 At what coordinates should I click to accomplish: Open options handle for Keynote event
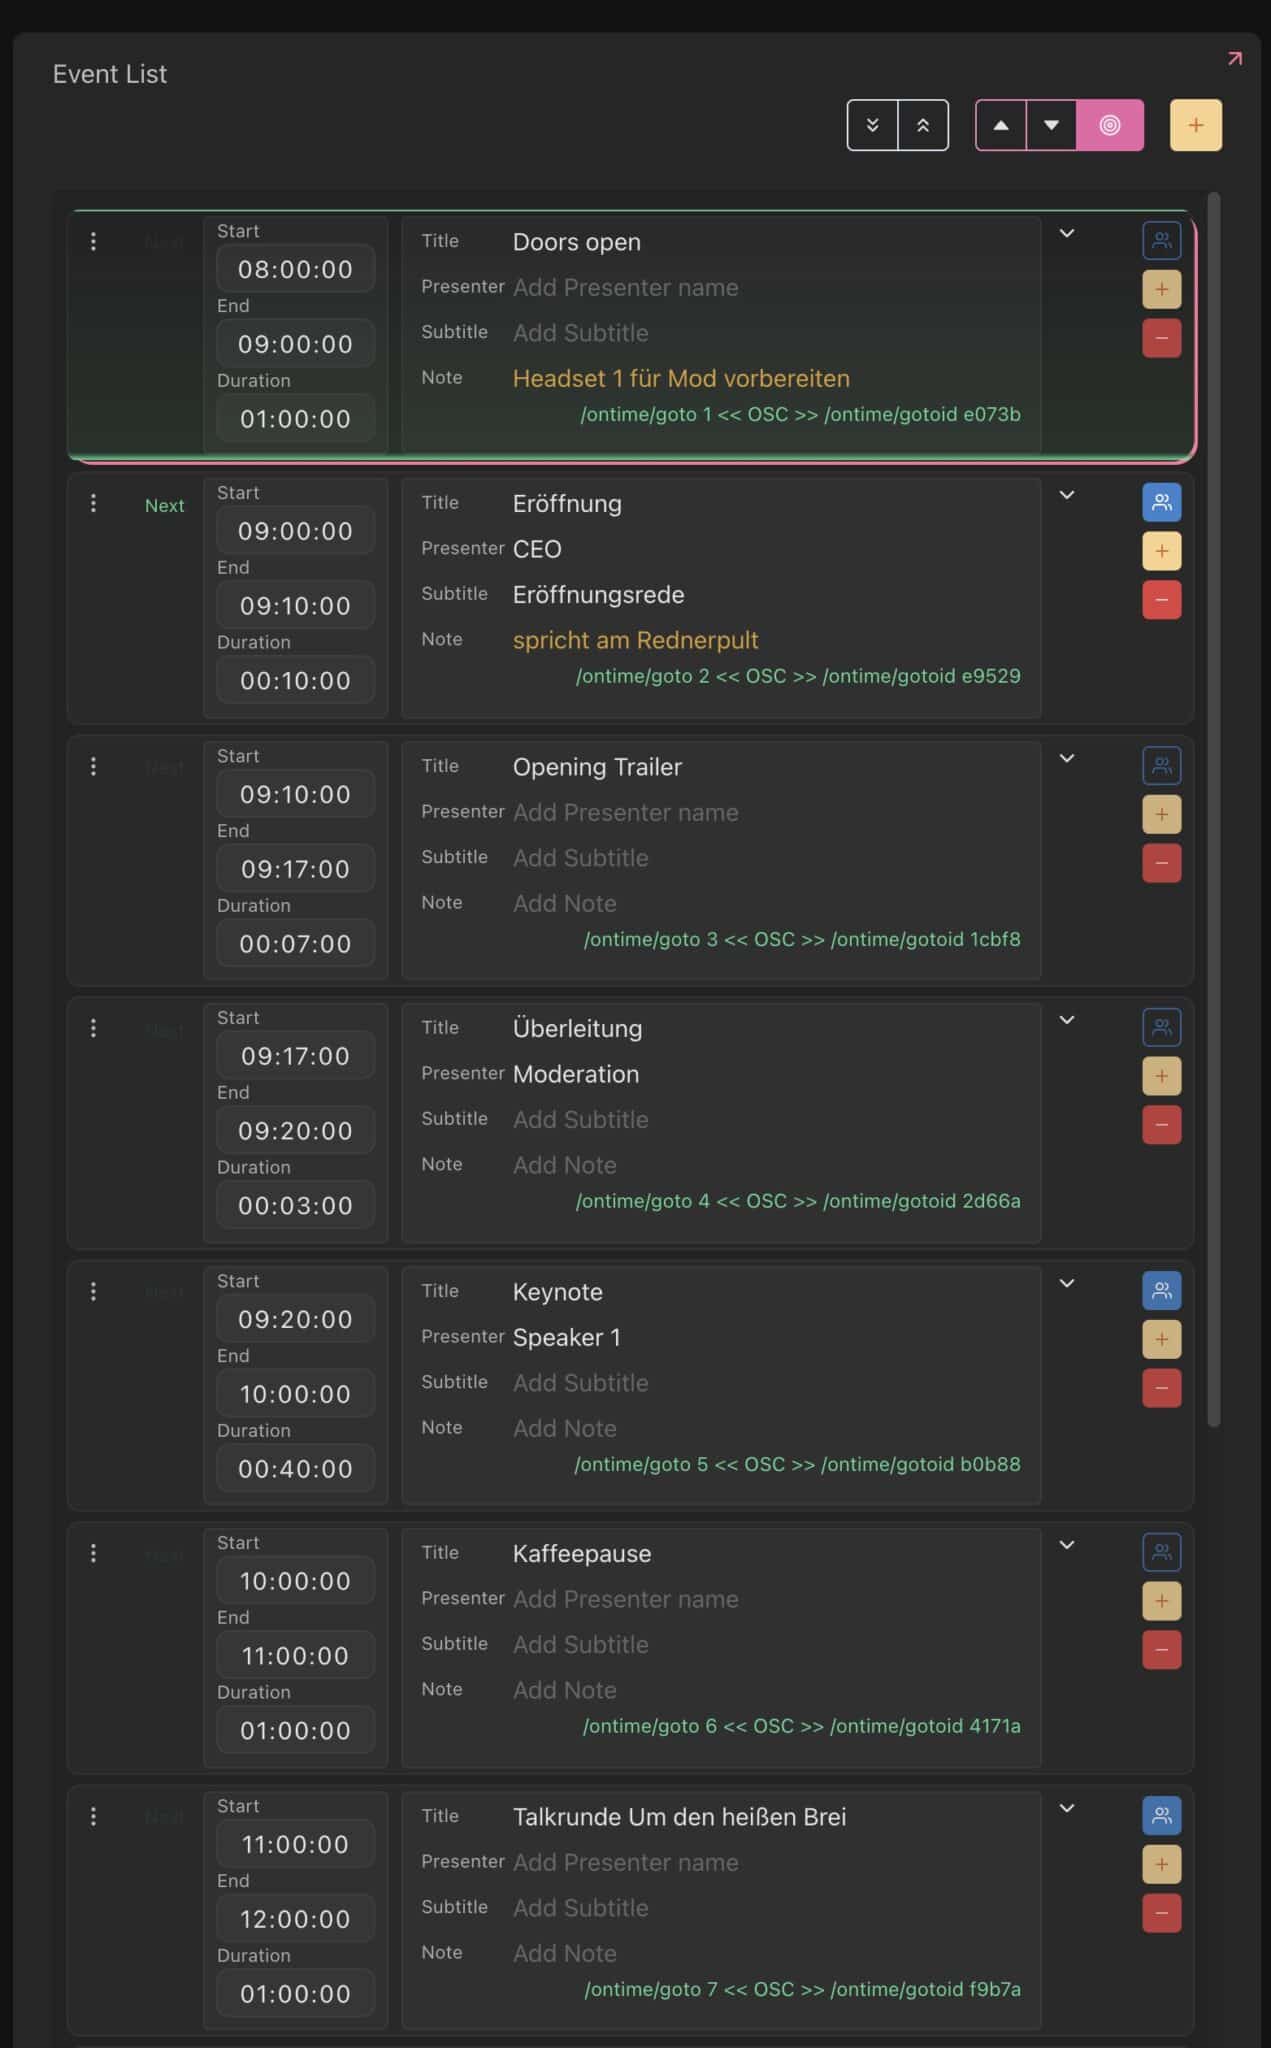(x=93, y=1292)
